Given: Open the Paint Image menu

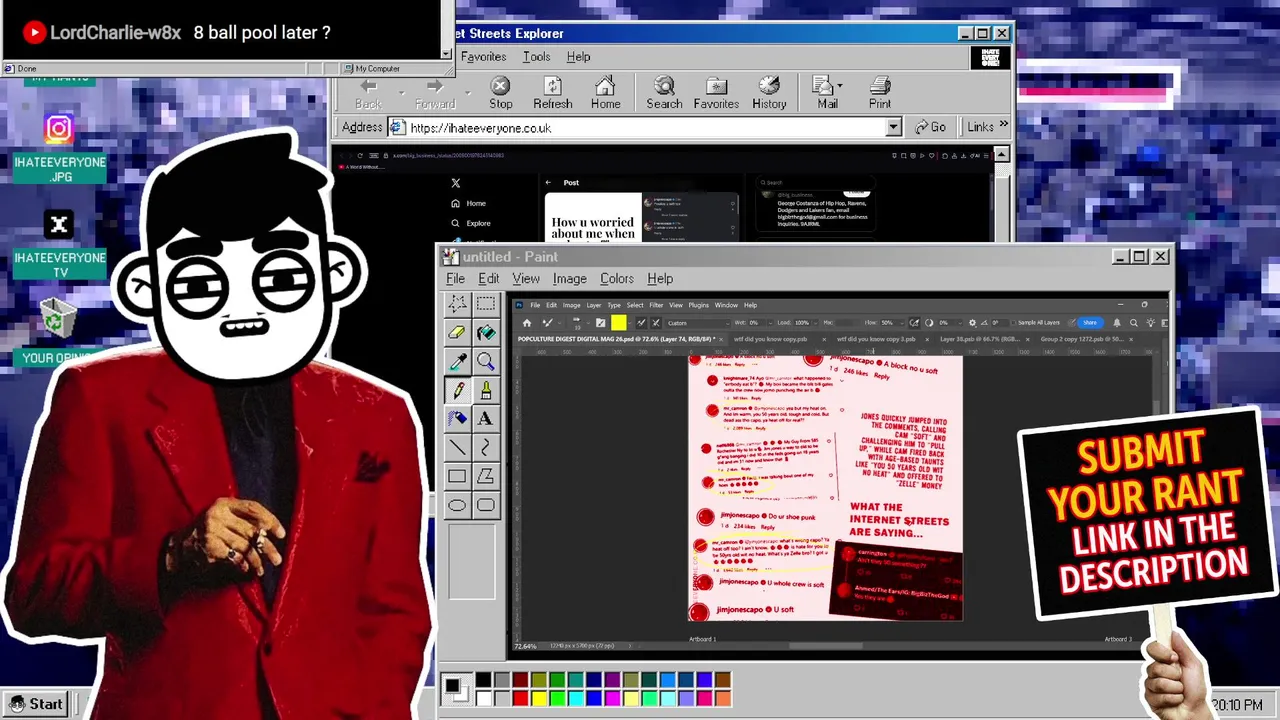Looking at the screenshot, I should click(569, 279).
